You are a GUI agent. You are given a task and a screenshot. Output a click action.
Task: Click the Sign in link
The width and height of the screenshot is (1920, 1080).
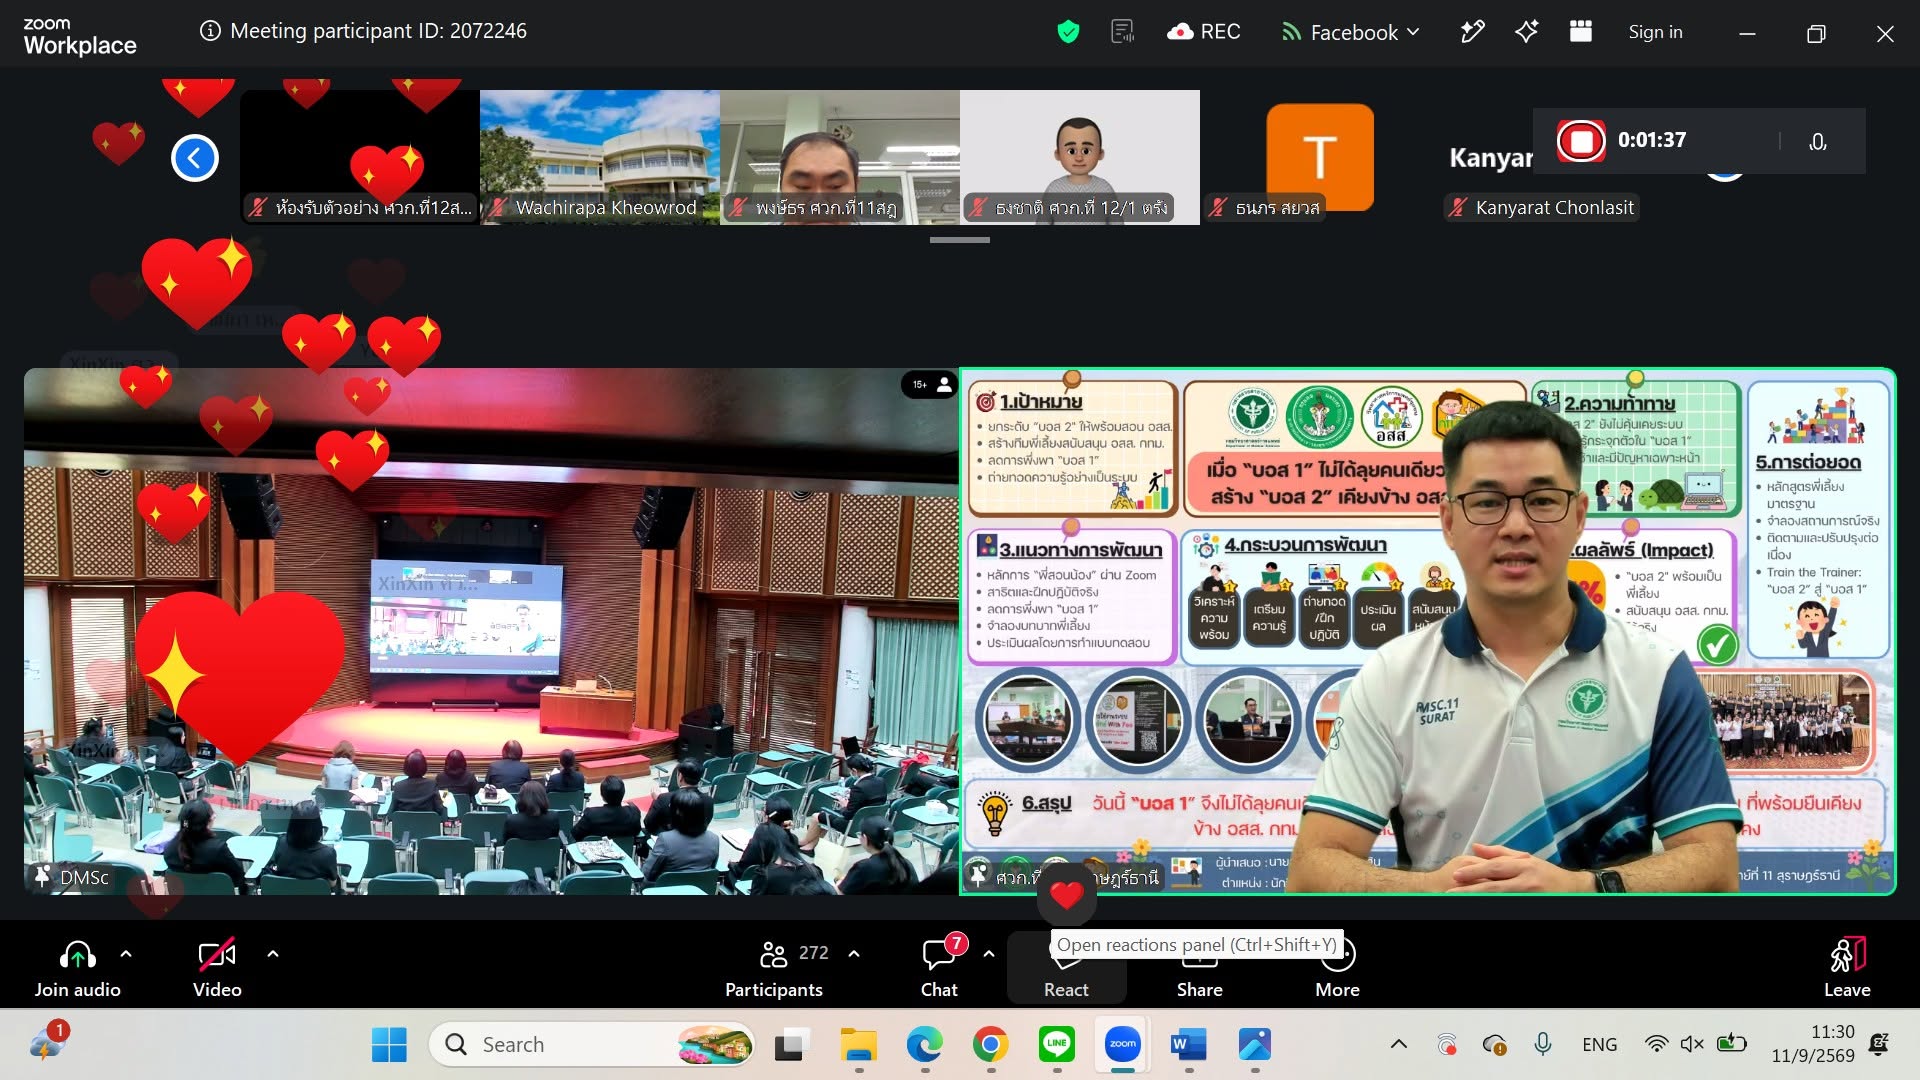click(x=1655, y=32)
